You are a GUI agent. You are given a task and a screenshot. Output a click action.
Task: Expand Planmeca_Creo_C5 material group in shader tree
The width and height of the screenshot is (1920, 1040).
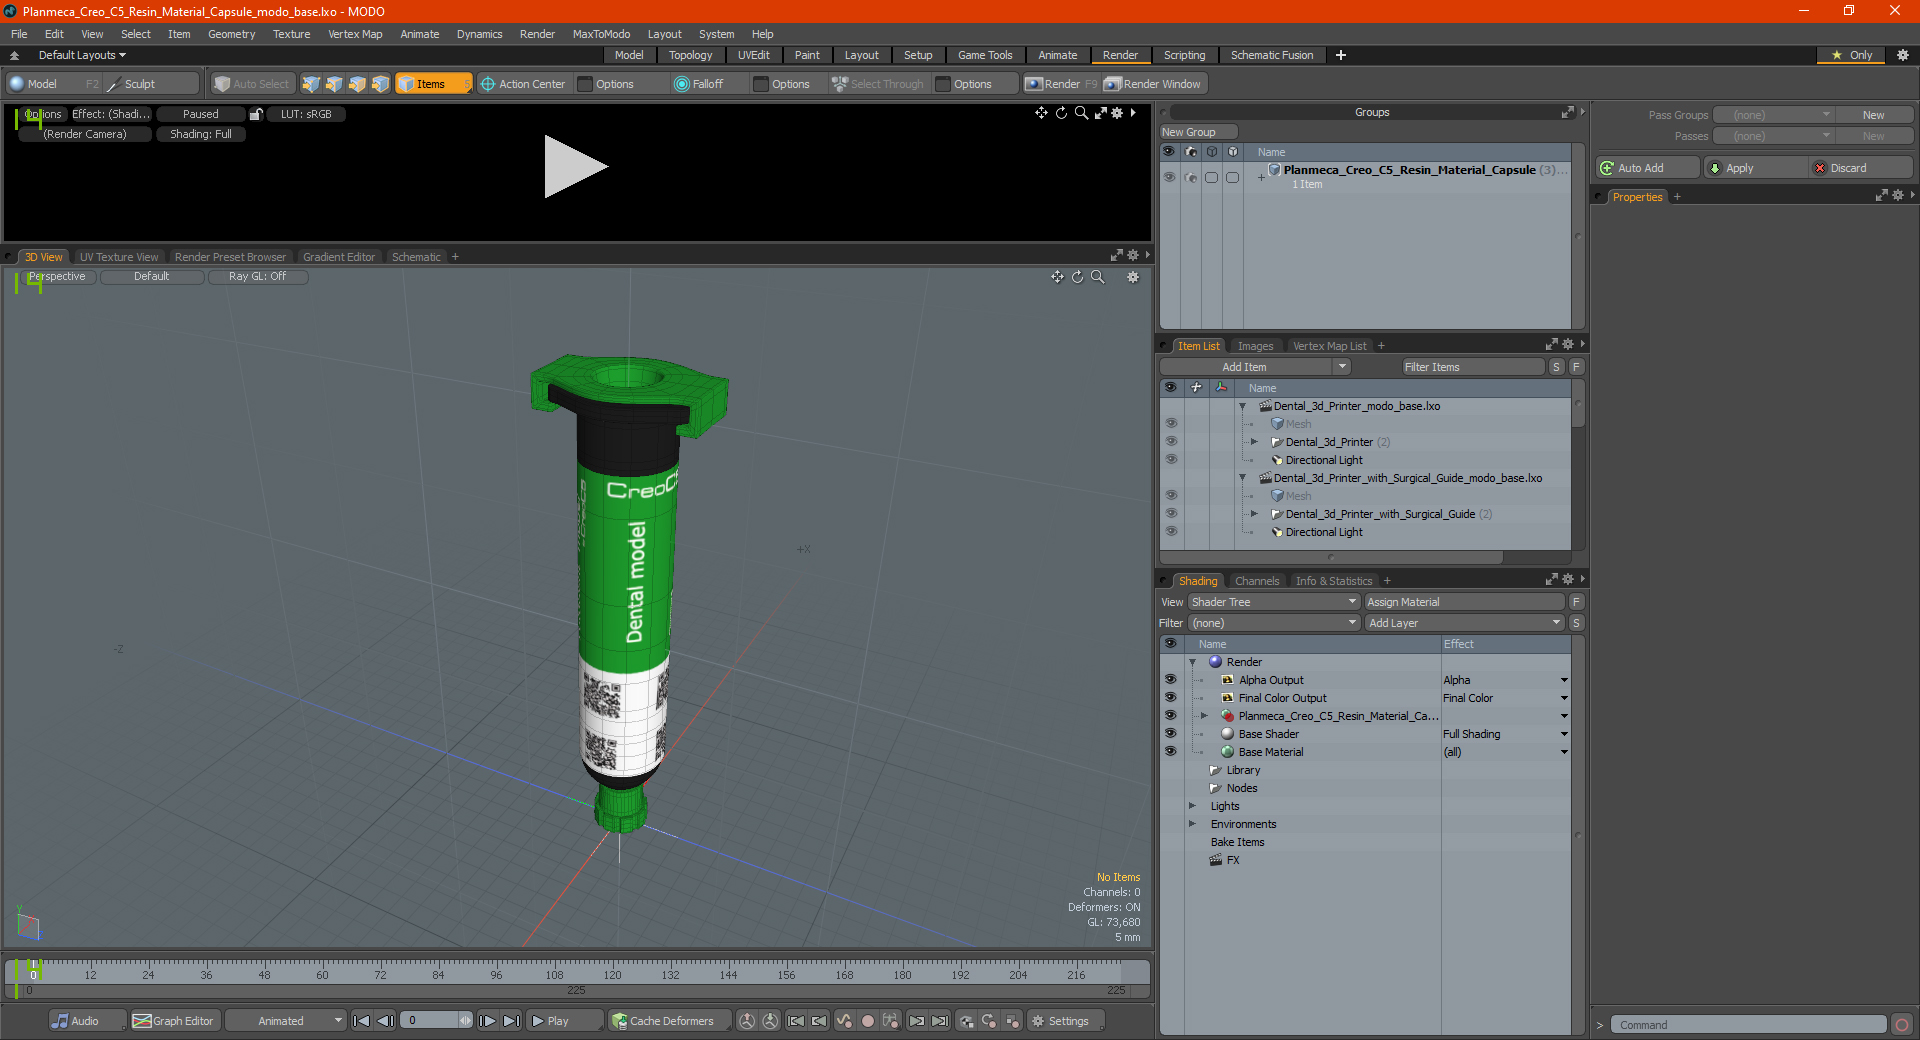(x=1204, y=716)
